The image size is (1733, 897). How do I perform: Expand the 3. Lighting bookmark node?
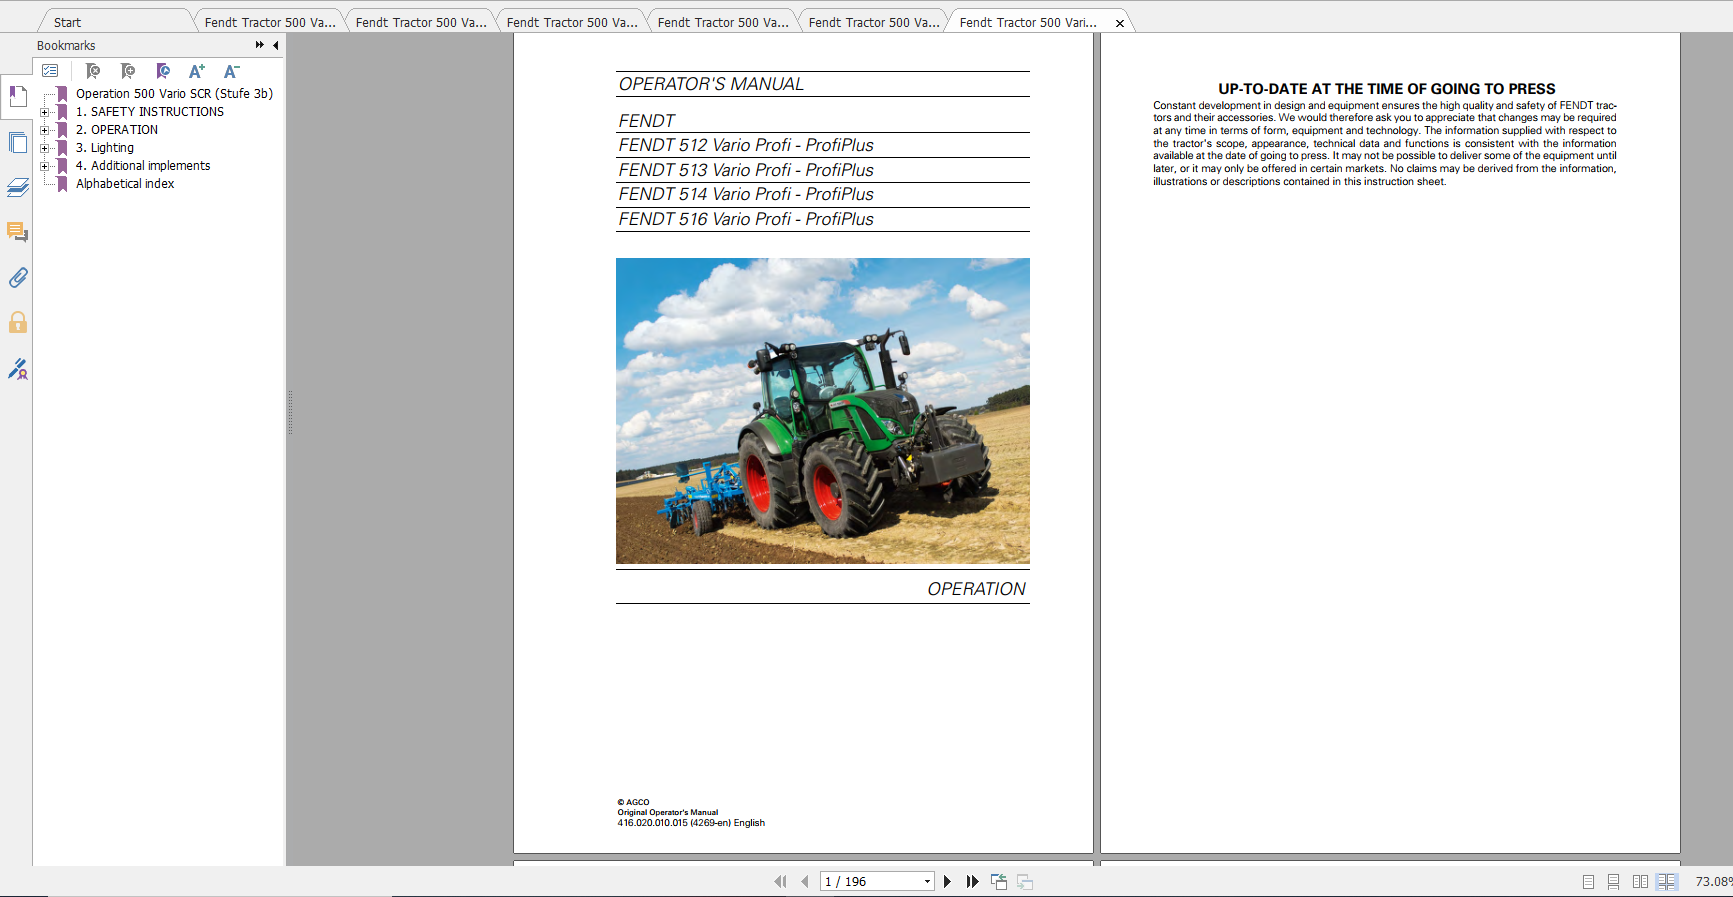click(44, 148)
